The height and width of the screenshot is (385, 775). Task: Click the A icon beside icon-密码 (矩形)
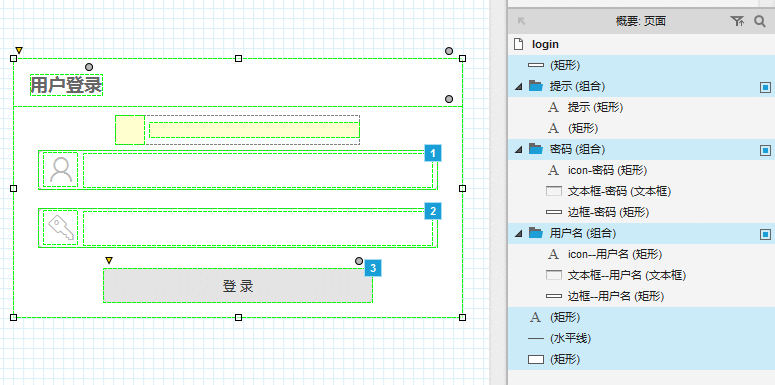554,171
